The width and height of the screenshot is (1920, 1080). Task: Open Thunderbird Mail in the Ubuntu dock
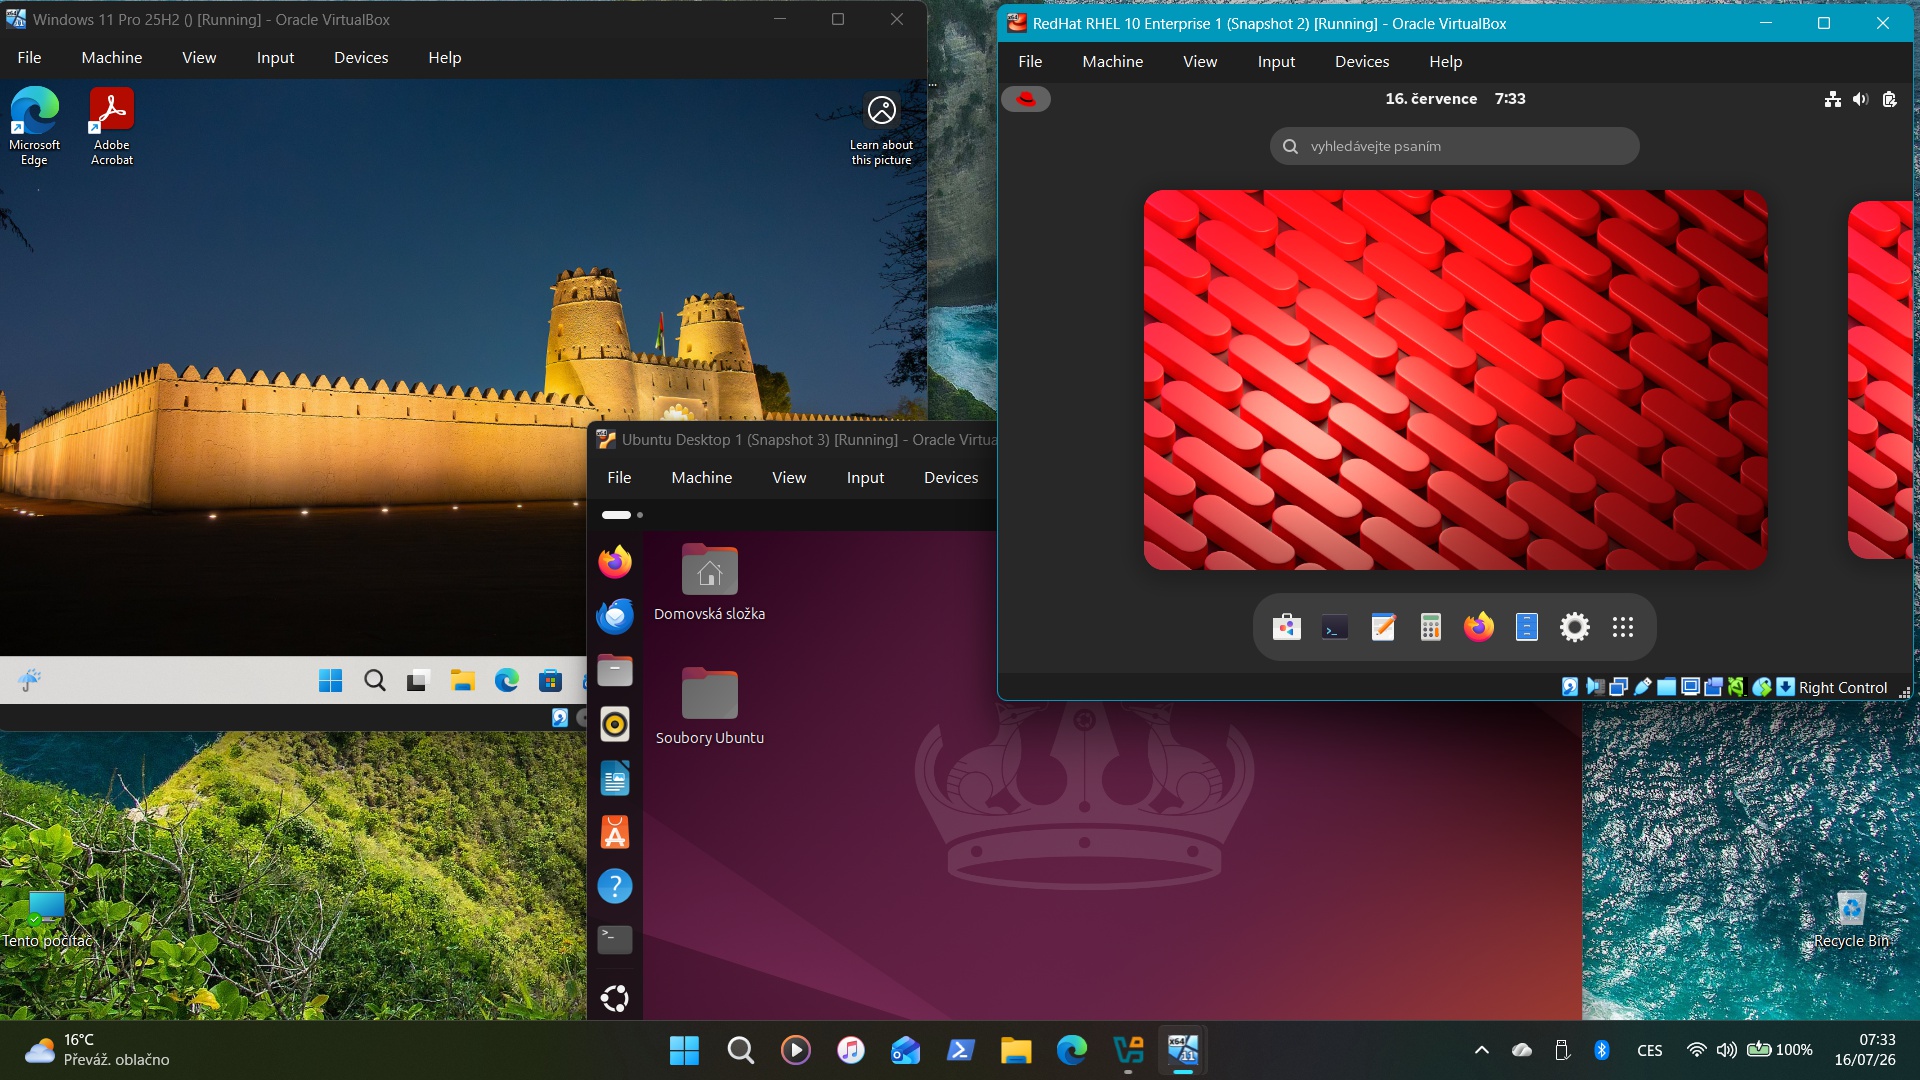coord(615,616)
